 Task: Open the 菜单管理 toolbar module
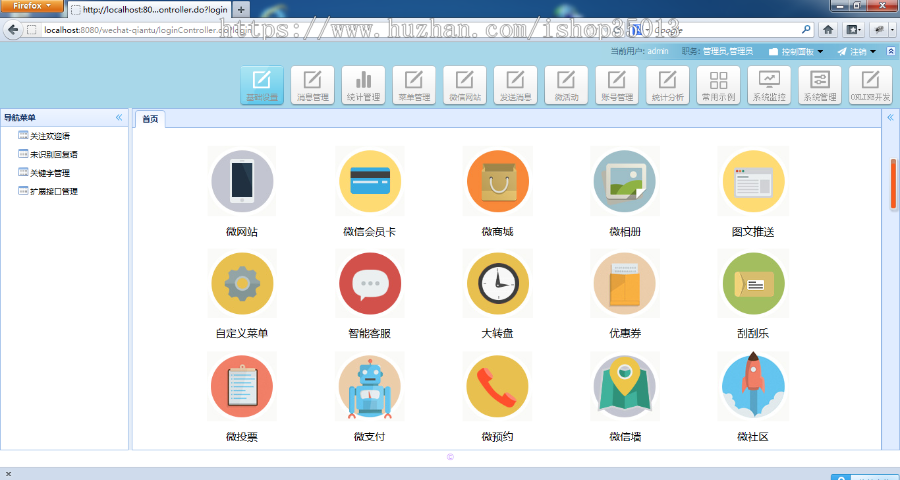[414, 85]
